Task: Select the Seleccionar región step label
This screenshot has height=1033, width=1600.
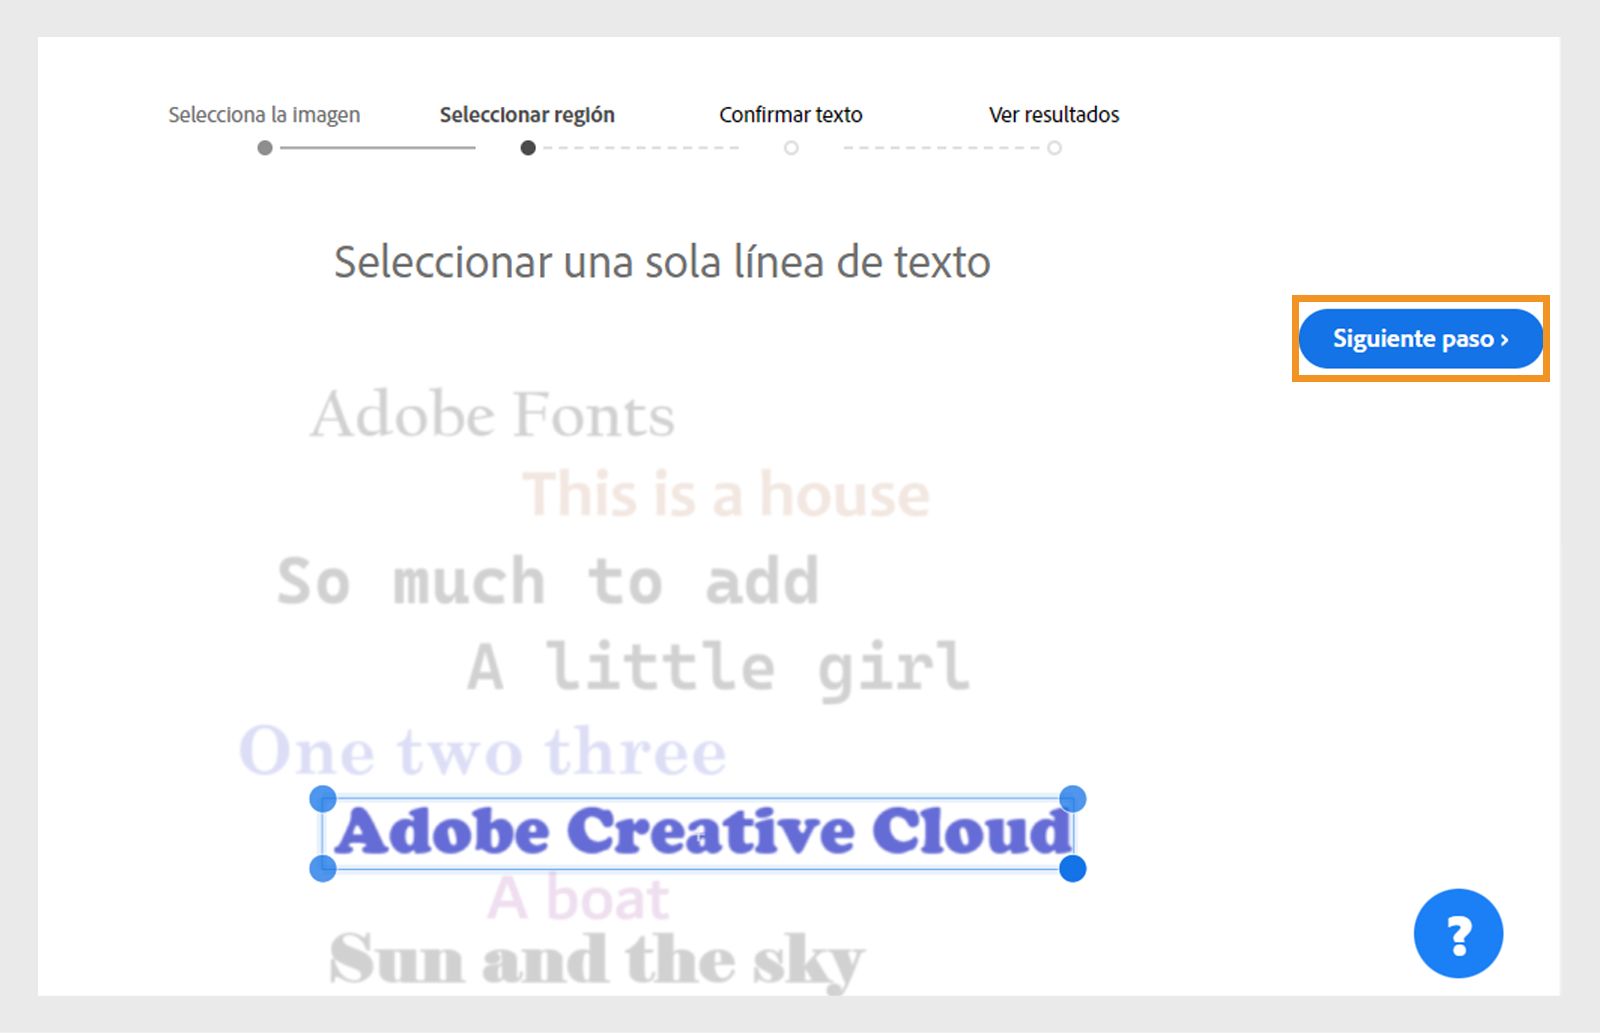Action: [x=527, y=115]
